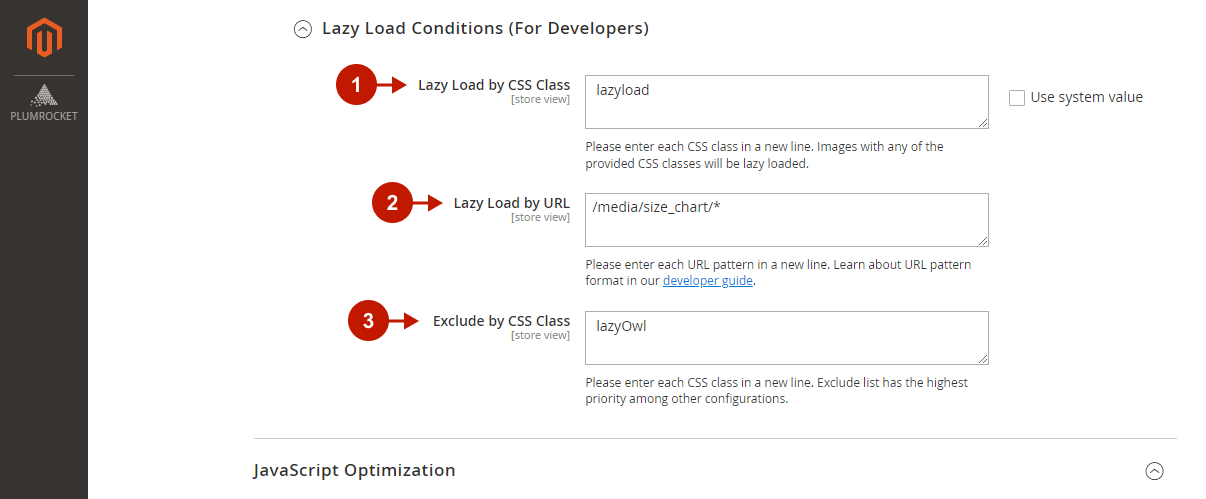Grab the resize handle of lazyload textarea
The width and height of the screenshot is (1206, 499).
[983, 123]
